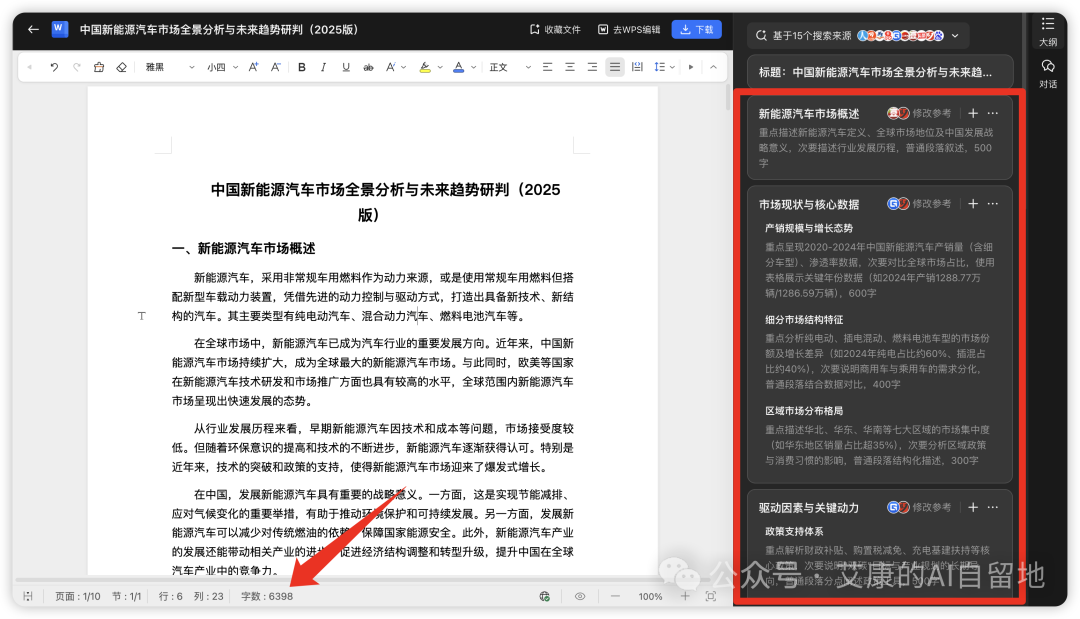Open the 大纲 outline panel
Viewport: 1080px width, 619px height.
(1048, 33)
